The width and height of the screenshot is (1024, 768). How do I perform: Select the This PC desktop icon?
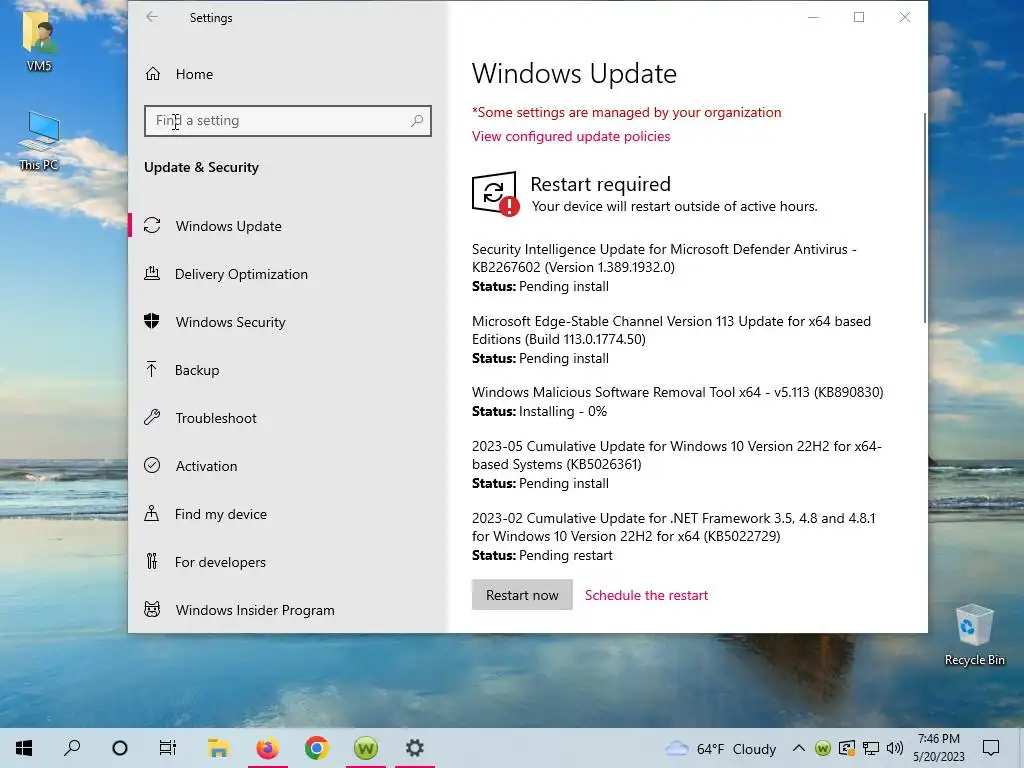(x=40, y=140)
